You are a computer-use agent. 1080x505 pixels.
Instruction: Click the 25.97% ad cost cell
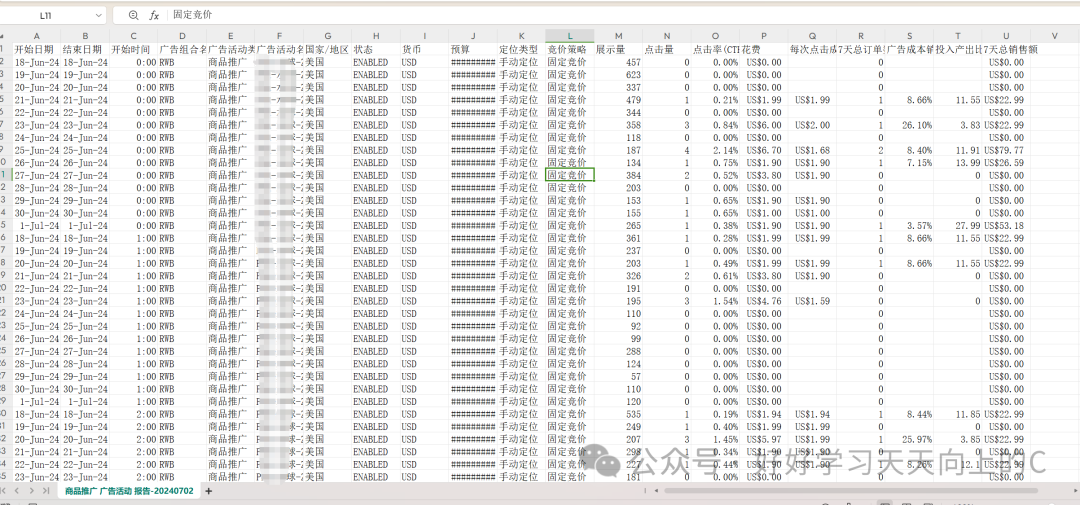[x=909, y=439]
